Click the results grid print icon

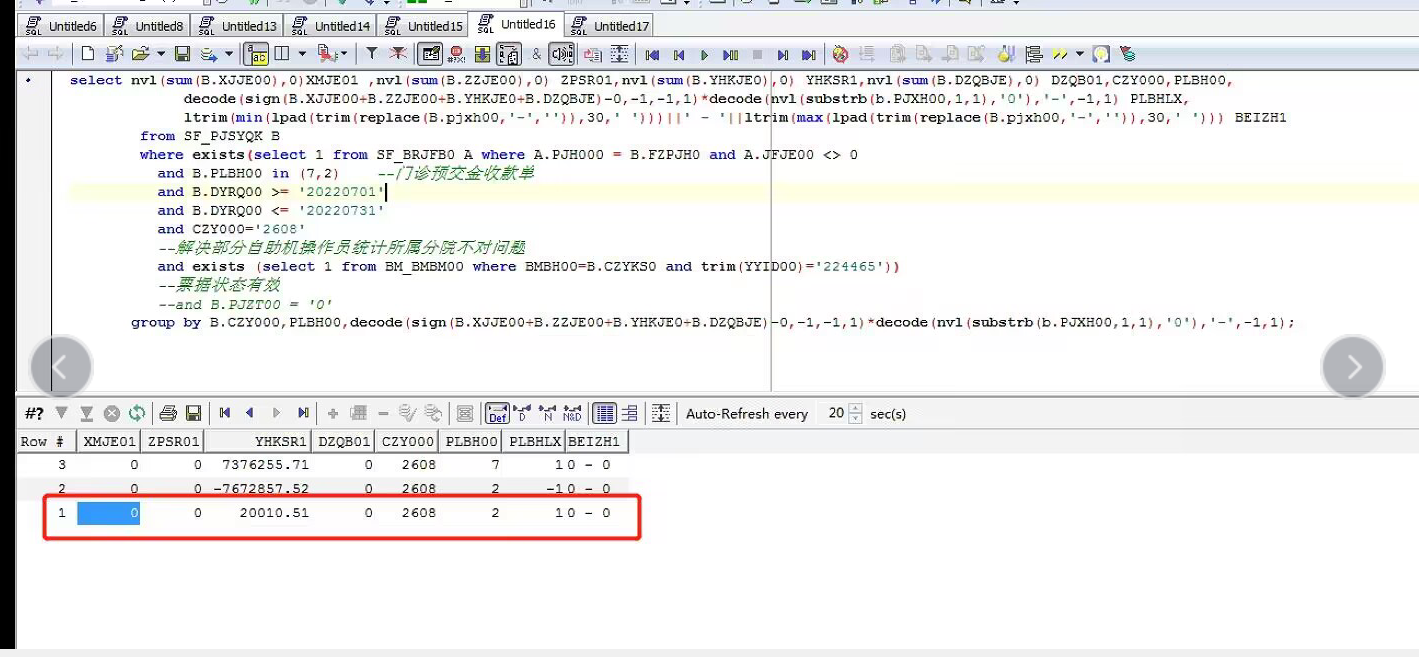point(168,413)
